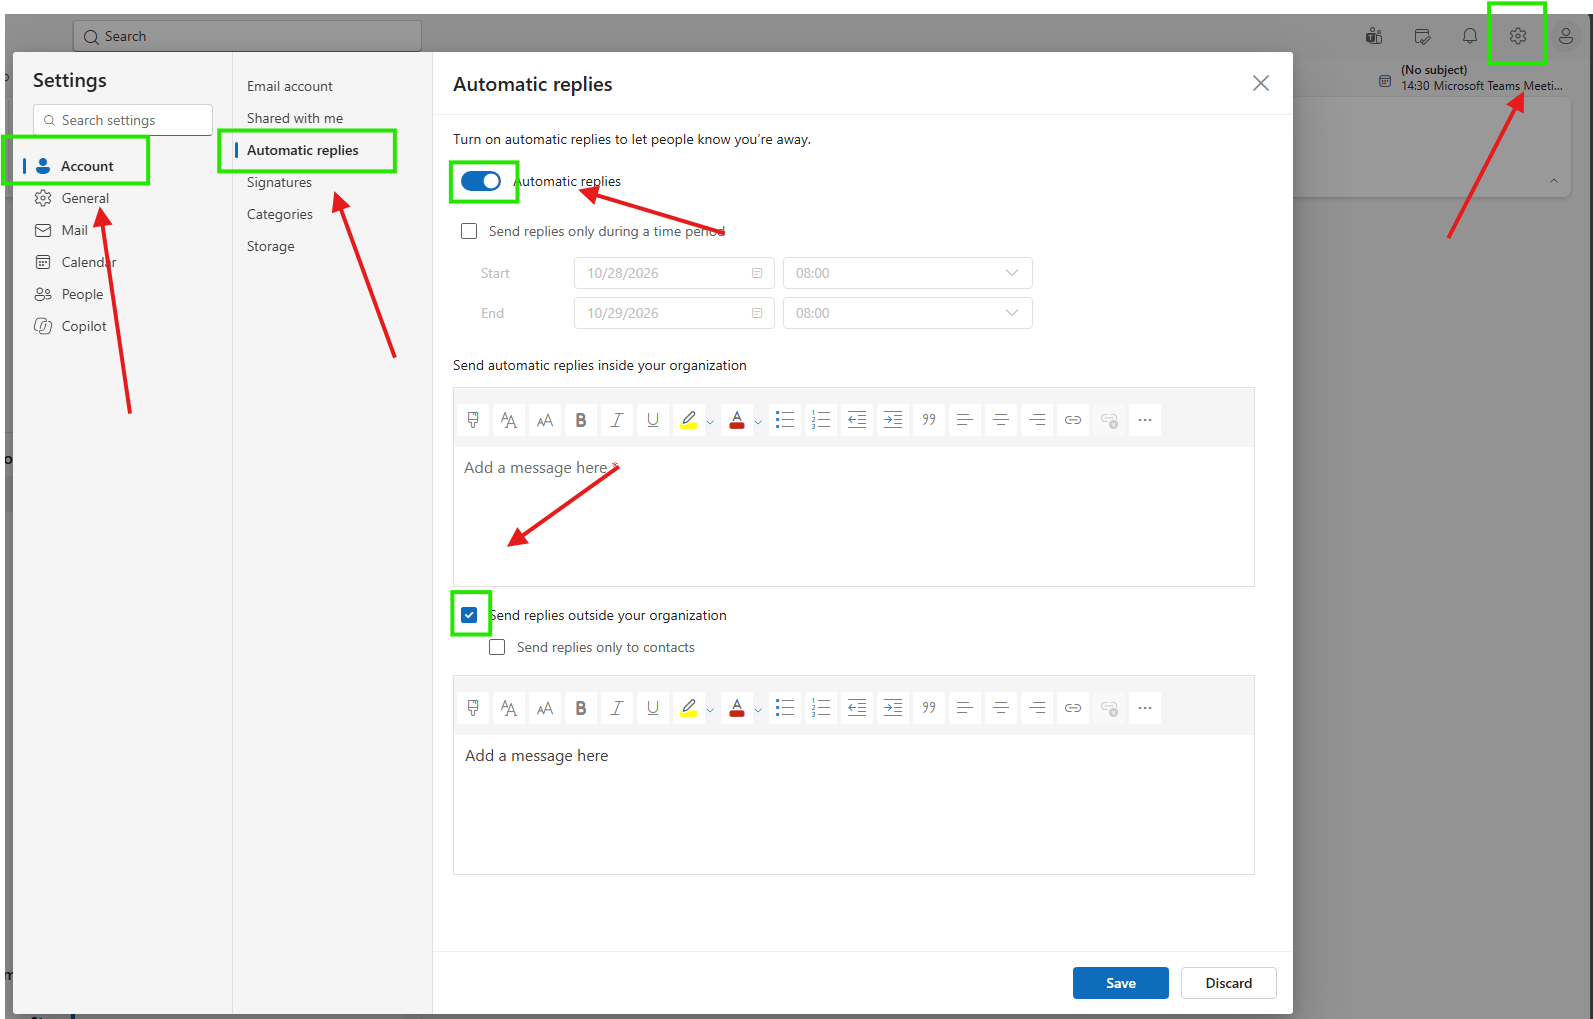This screenshot has width=1593, height=1019.
Task: Toggle Underline in the inside-organization editor
Action: click(x=653, y=420)
